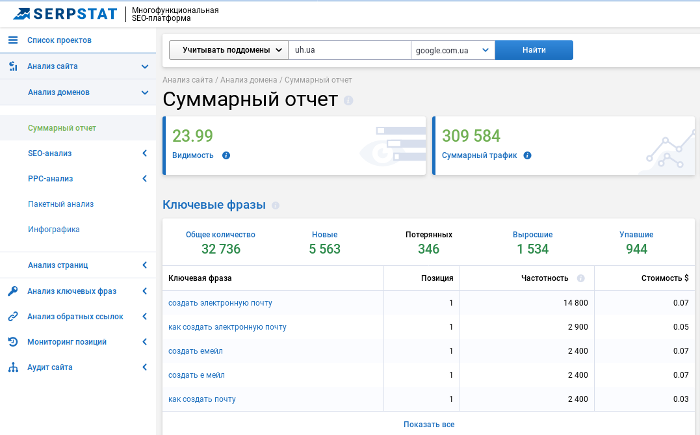Click the sitemap icon for Аудит сайта
The height and width of the screenshot is (435, 700).
(x=13, y=367)
